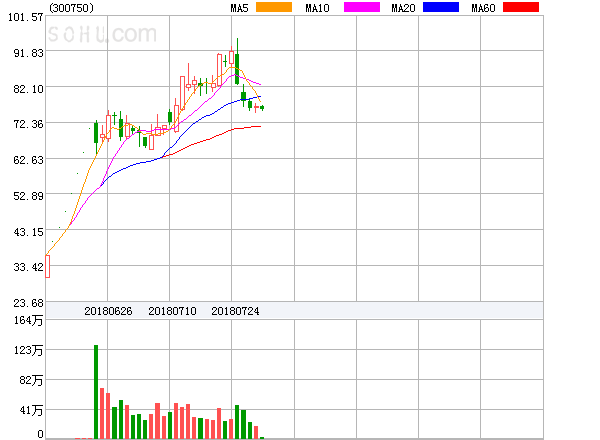600x440 pixels.
Task: Select the 20180724 date label
Action: [235, 311]
